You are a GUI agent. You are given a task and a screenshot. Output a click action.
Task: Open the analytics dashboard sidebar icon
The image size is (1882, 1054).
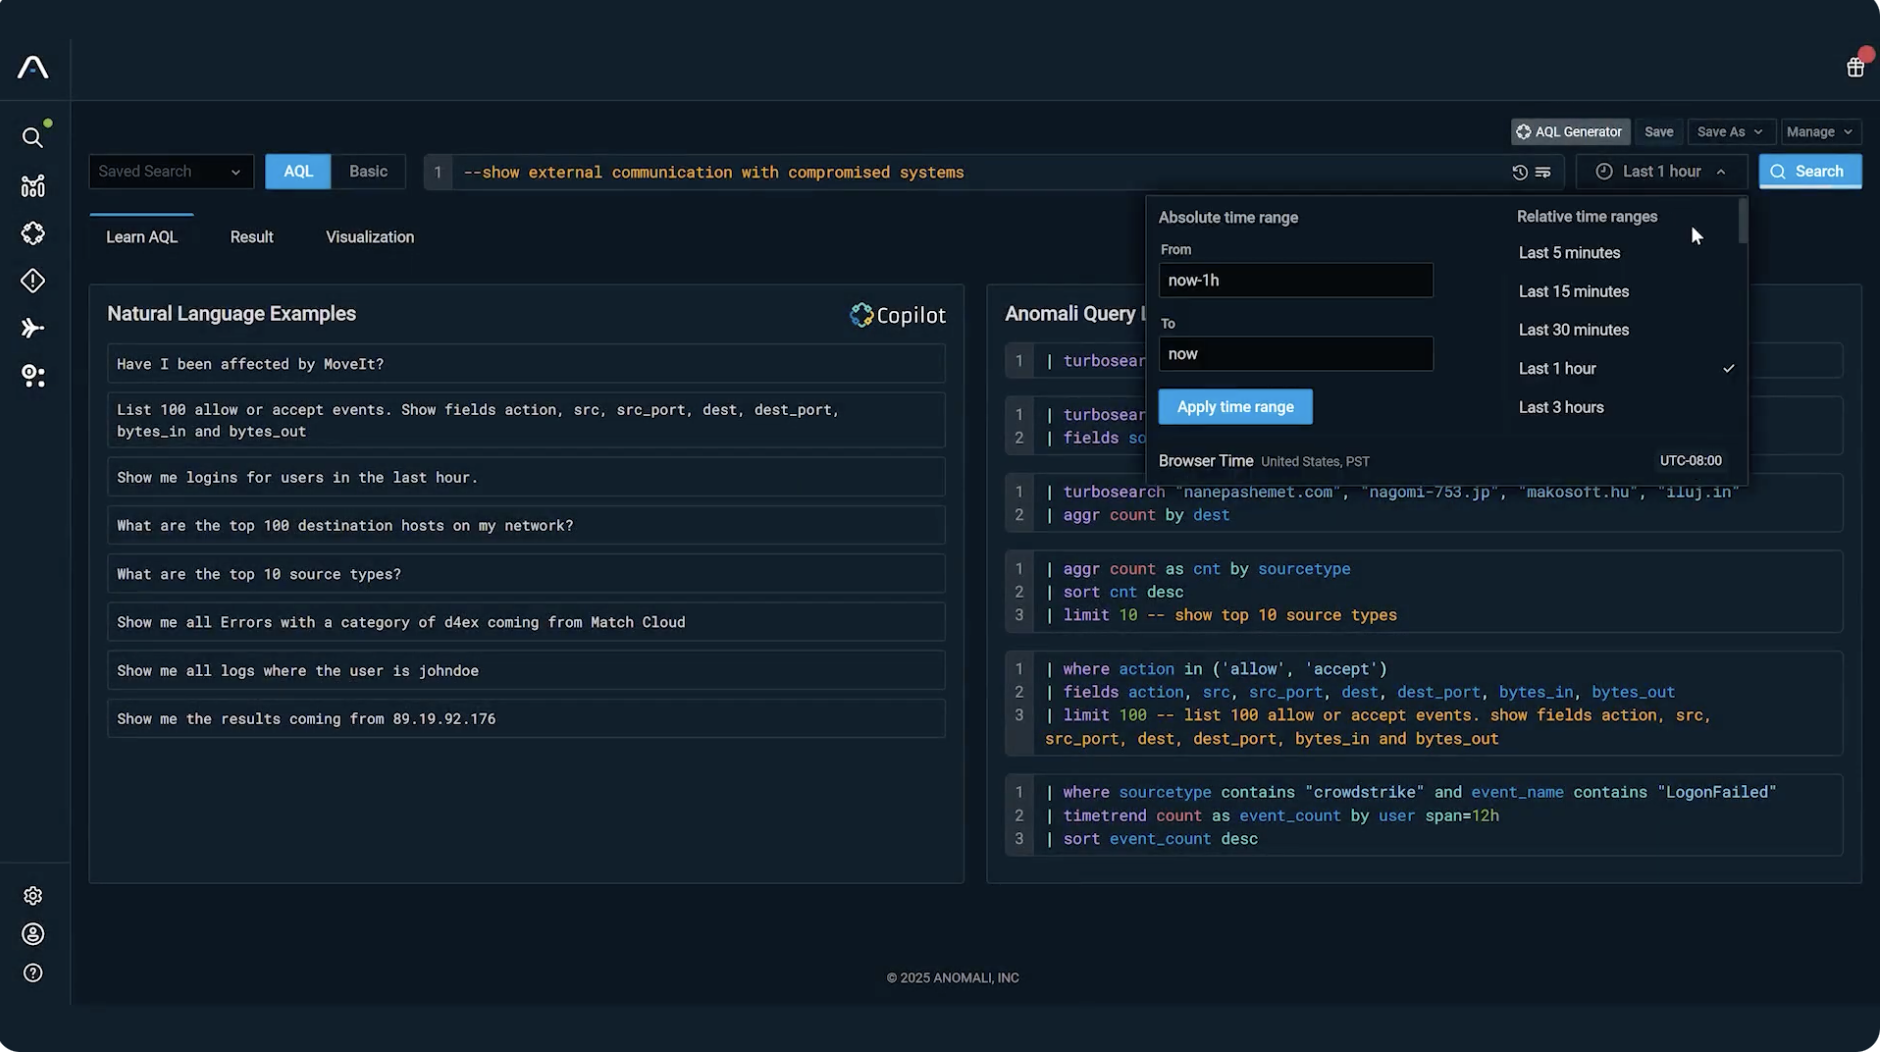pos(33,186)
